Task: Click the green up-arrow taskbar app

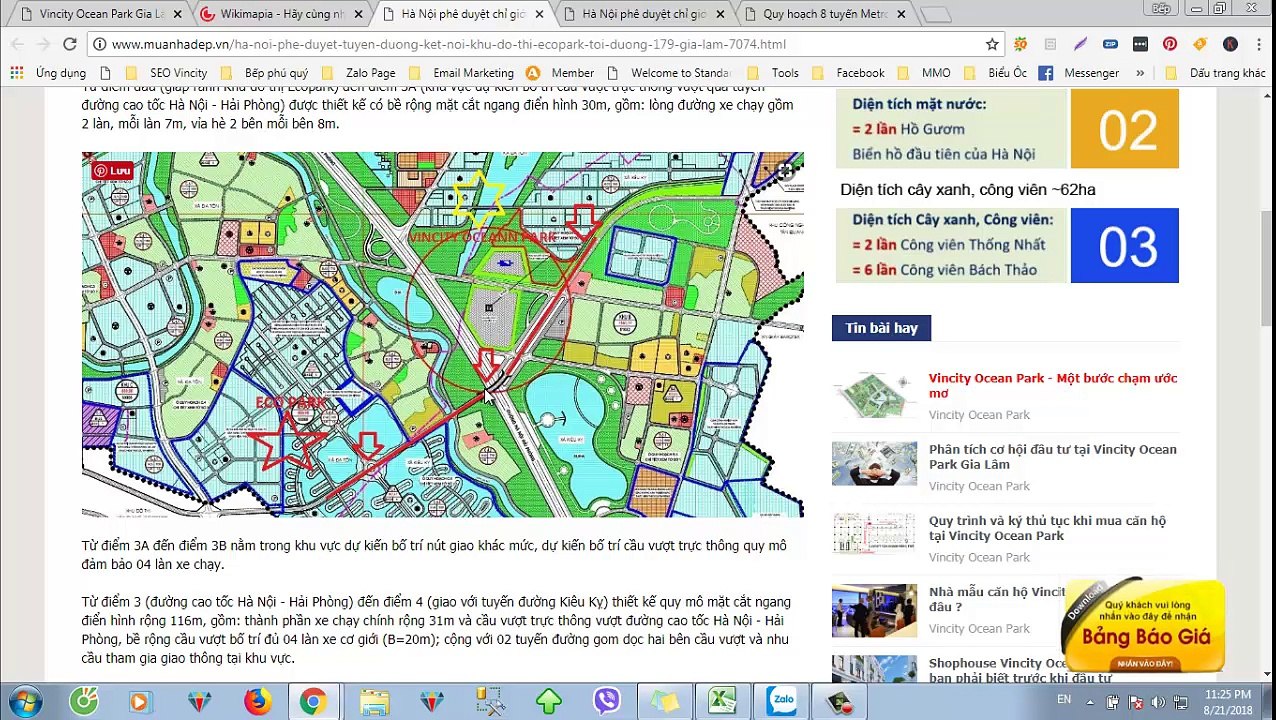Action: pos(548,701)
